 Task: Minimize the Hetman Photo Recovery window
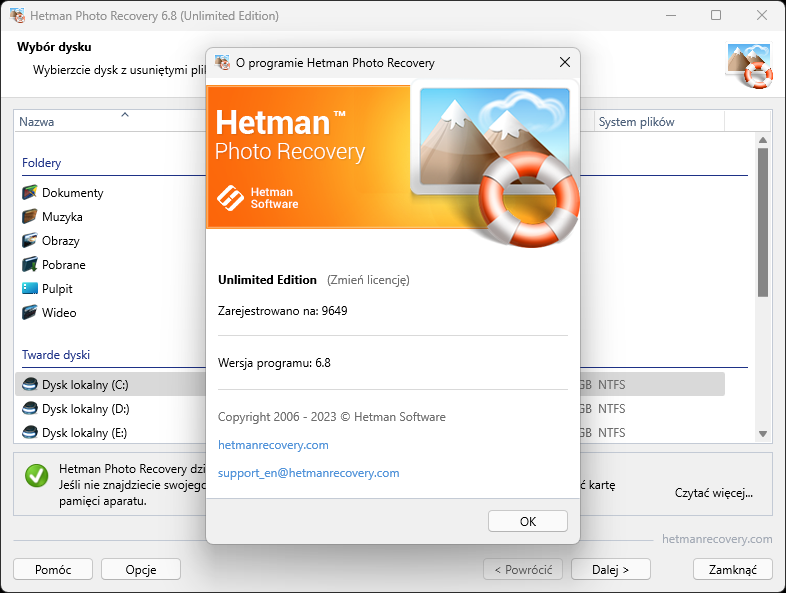pos(671,15)
